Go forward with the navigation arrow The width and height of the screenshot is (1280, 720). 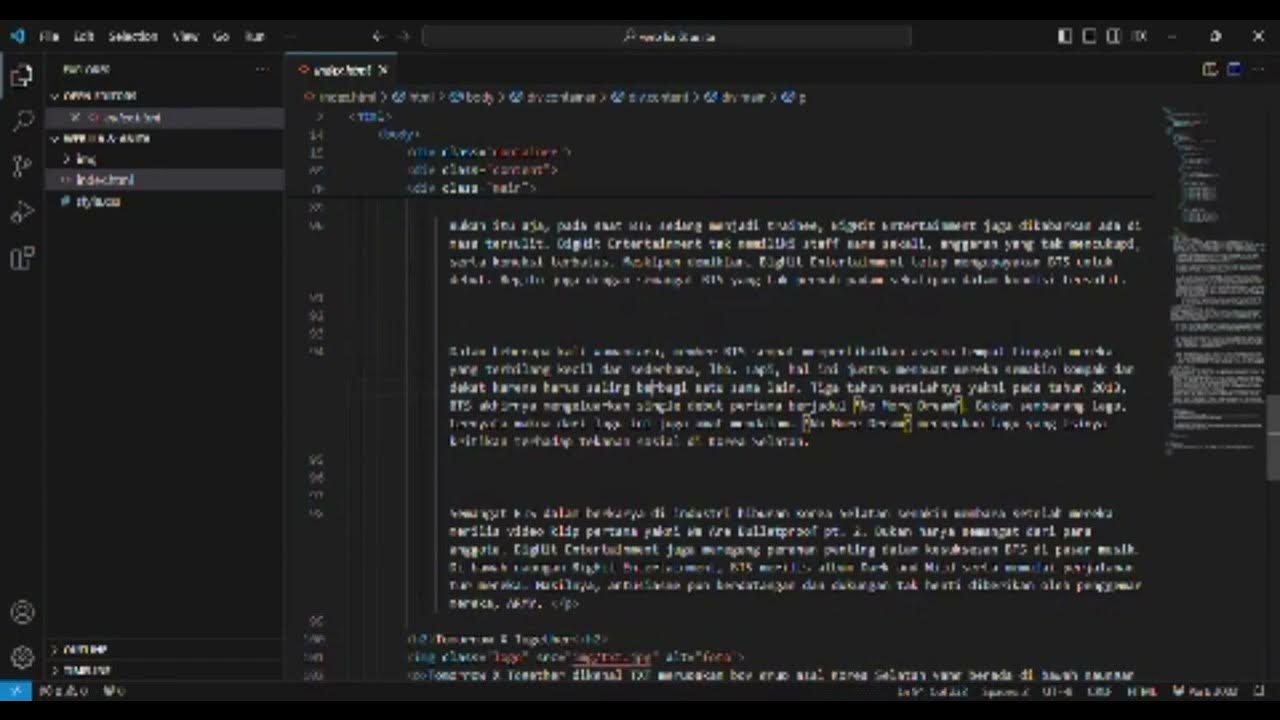403,36
